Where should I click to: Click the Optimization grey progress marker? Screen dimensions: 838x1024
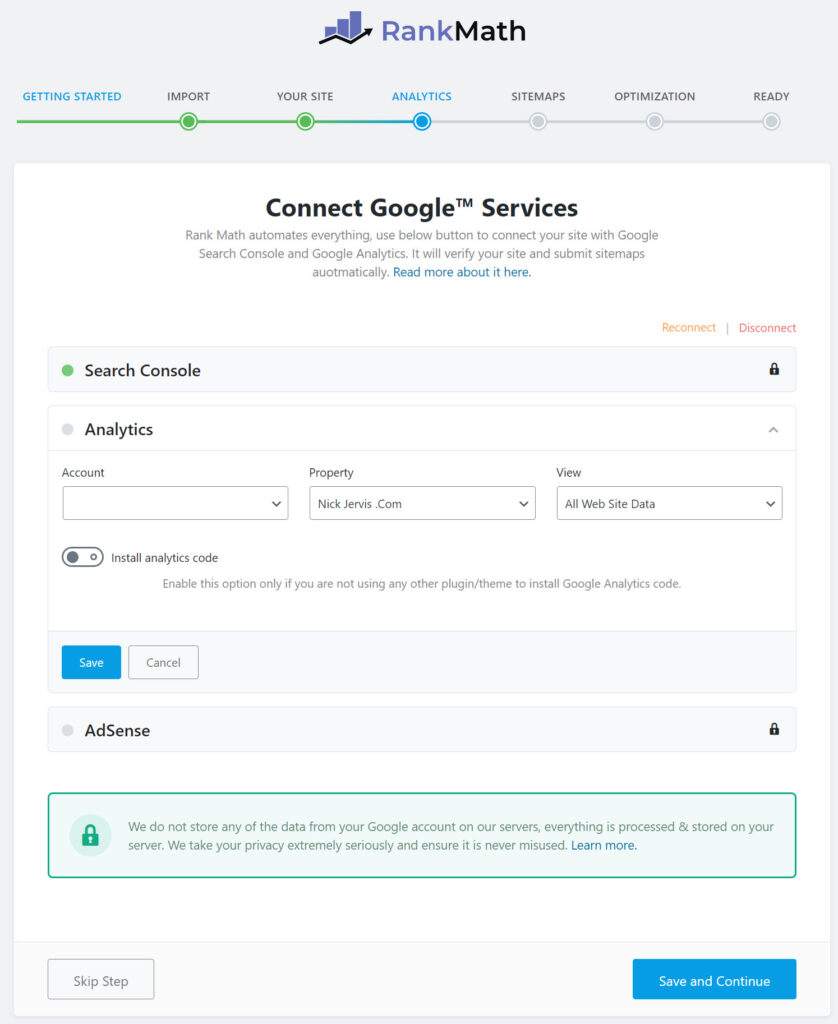click(654, 121)
